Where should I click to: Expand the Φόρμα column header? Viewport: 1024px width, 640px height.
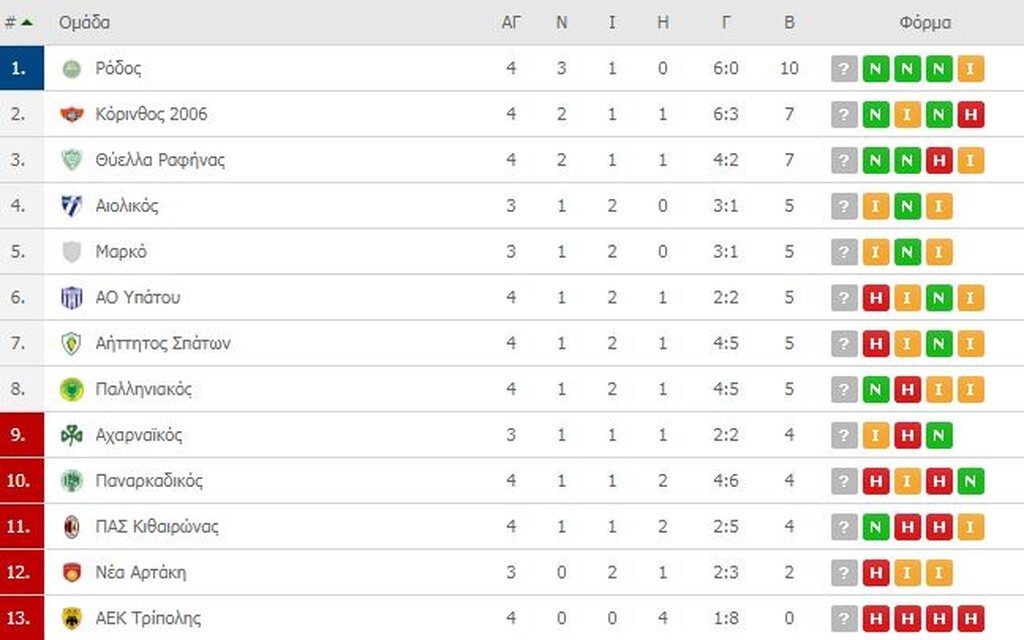(927, 22)
